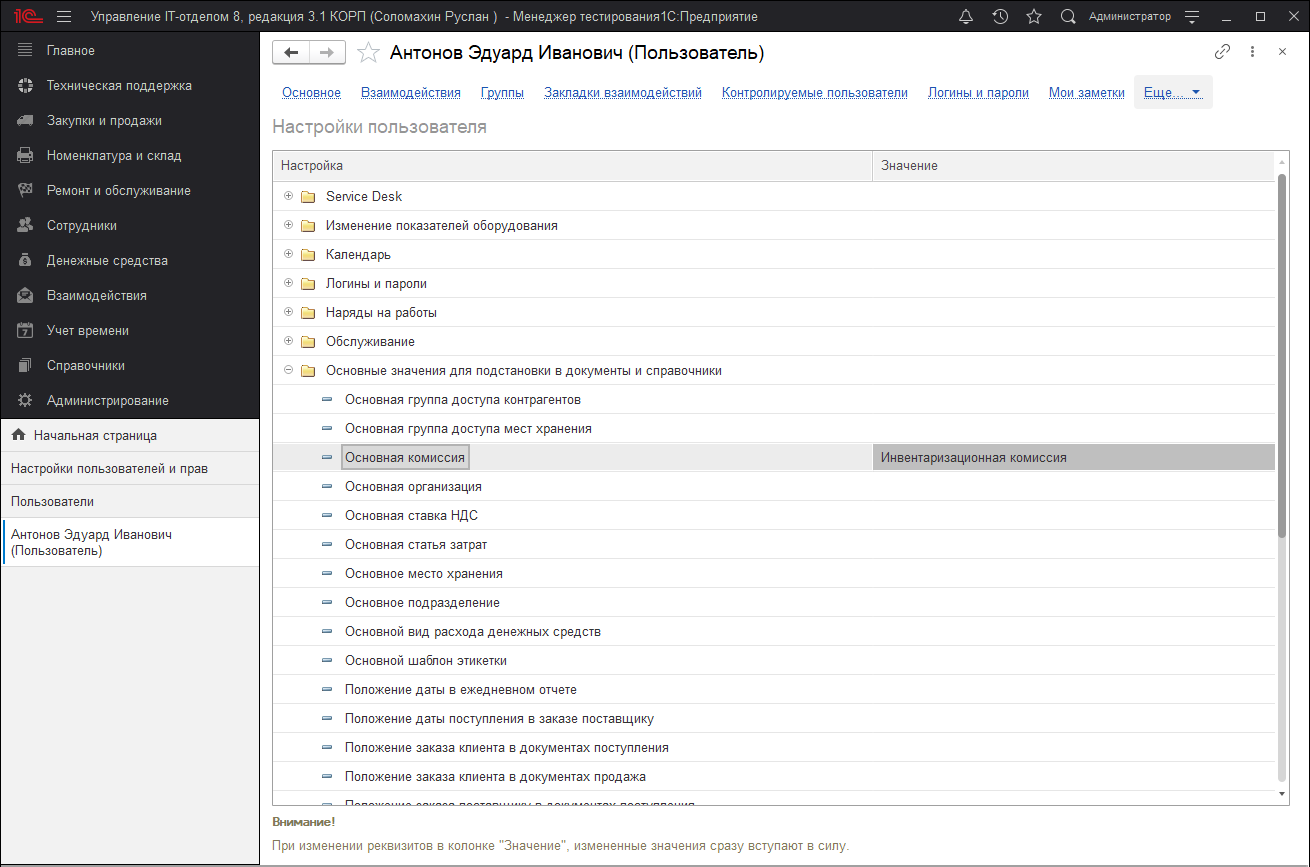Viewport: 1310px width, 867px height.
Task: Open the three-dot more actions menu
Action: coord(1252,52)
